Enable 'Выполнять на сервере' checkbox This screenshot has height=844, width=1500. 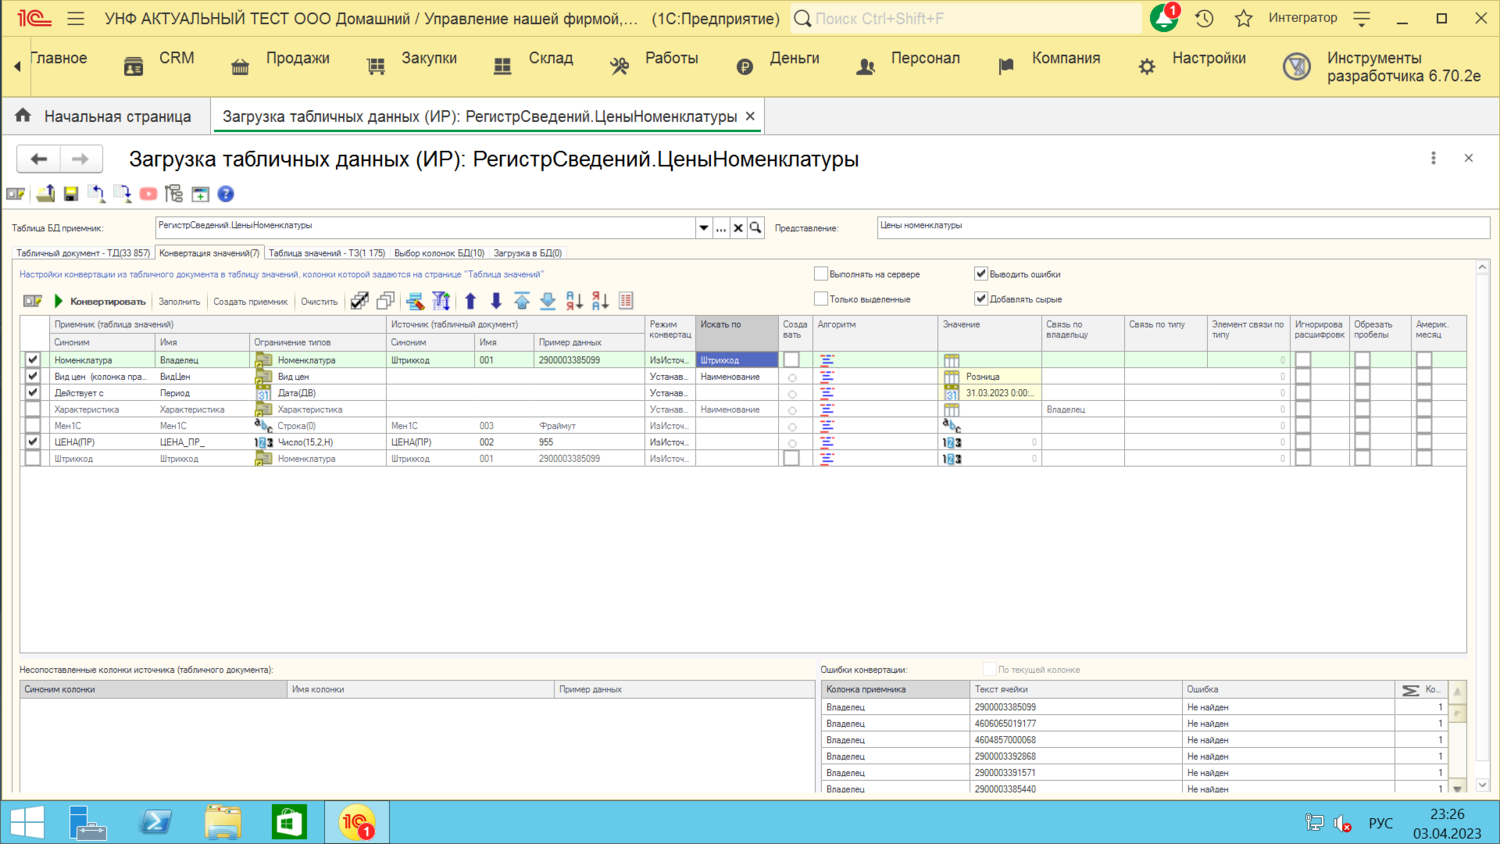[x=821, y=274]
